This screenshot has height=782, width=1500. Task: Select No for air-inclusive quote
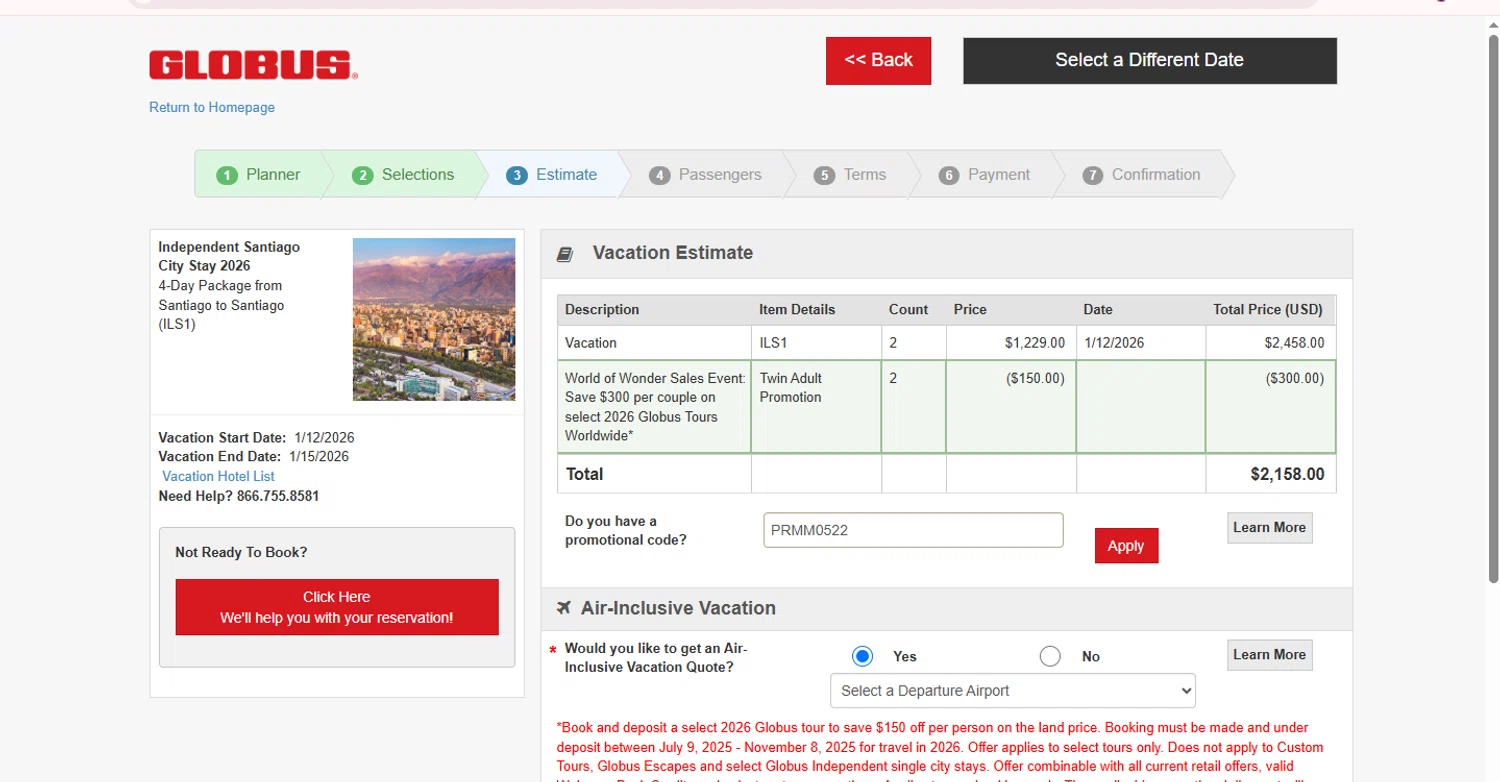coord(1050,656)
